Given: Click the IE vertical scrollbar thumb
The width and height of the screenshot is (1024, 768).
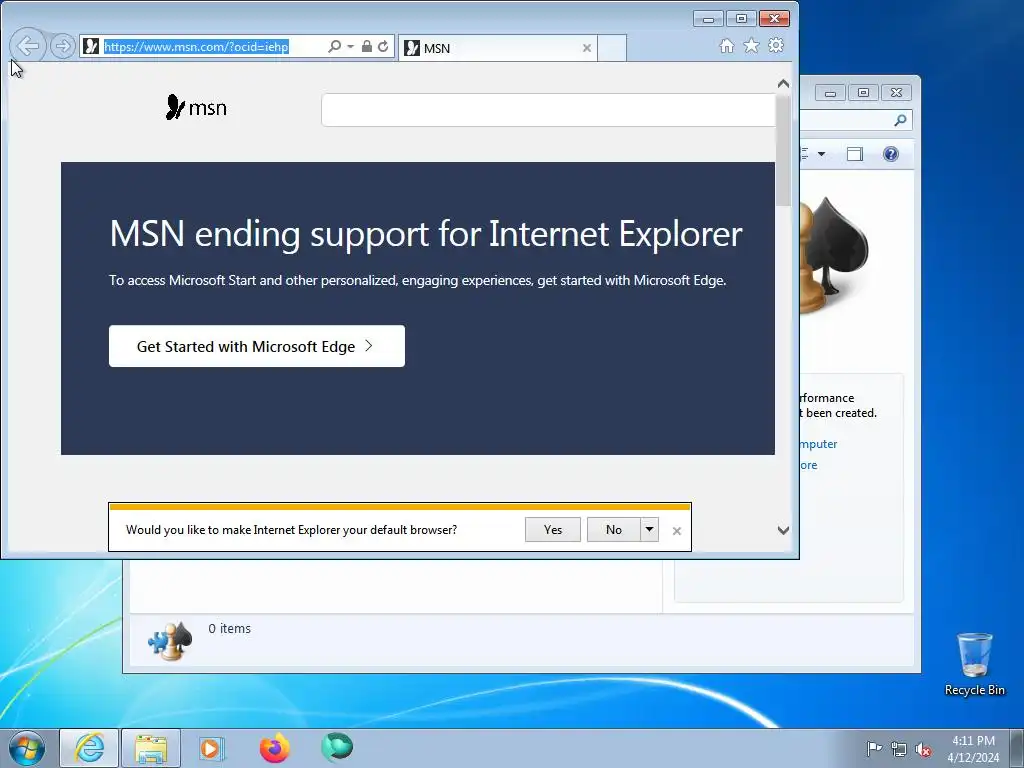Looking at the screenshot, I should click(783, 150).
